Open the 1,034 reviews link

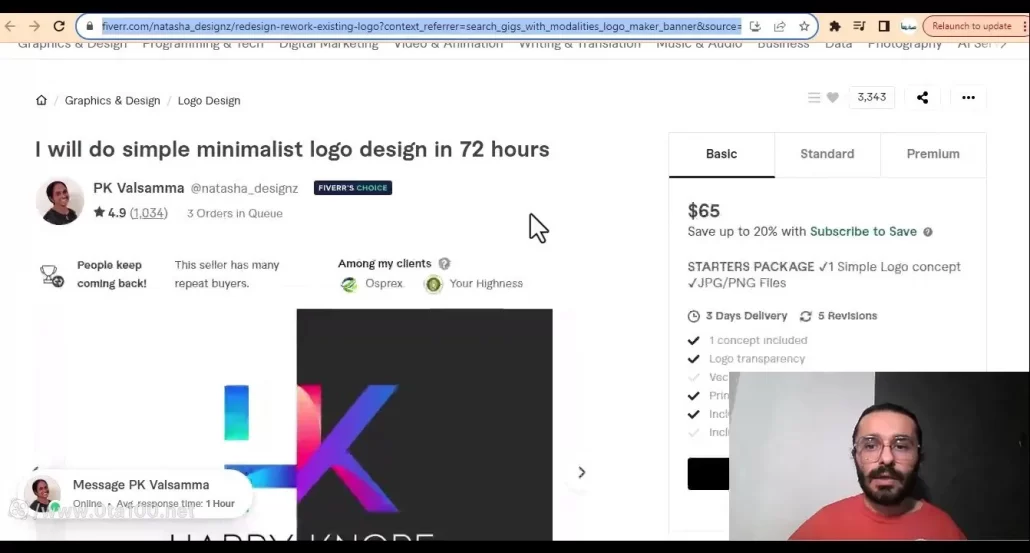click(x=149, y=213)
